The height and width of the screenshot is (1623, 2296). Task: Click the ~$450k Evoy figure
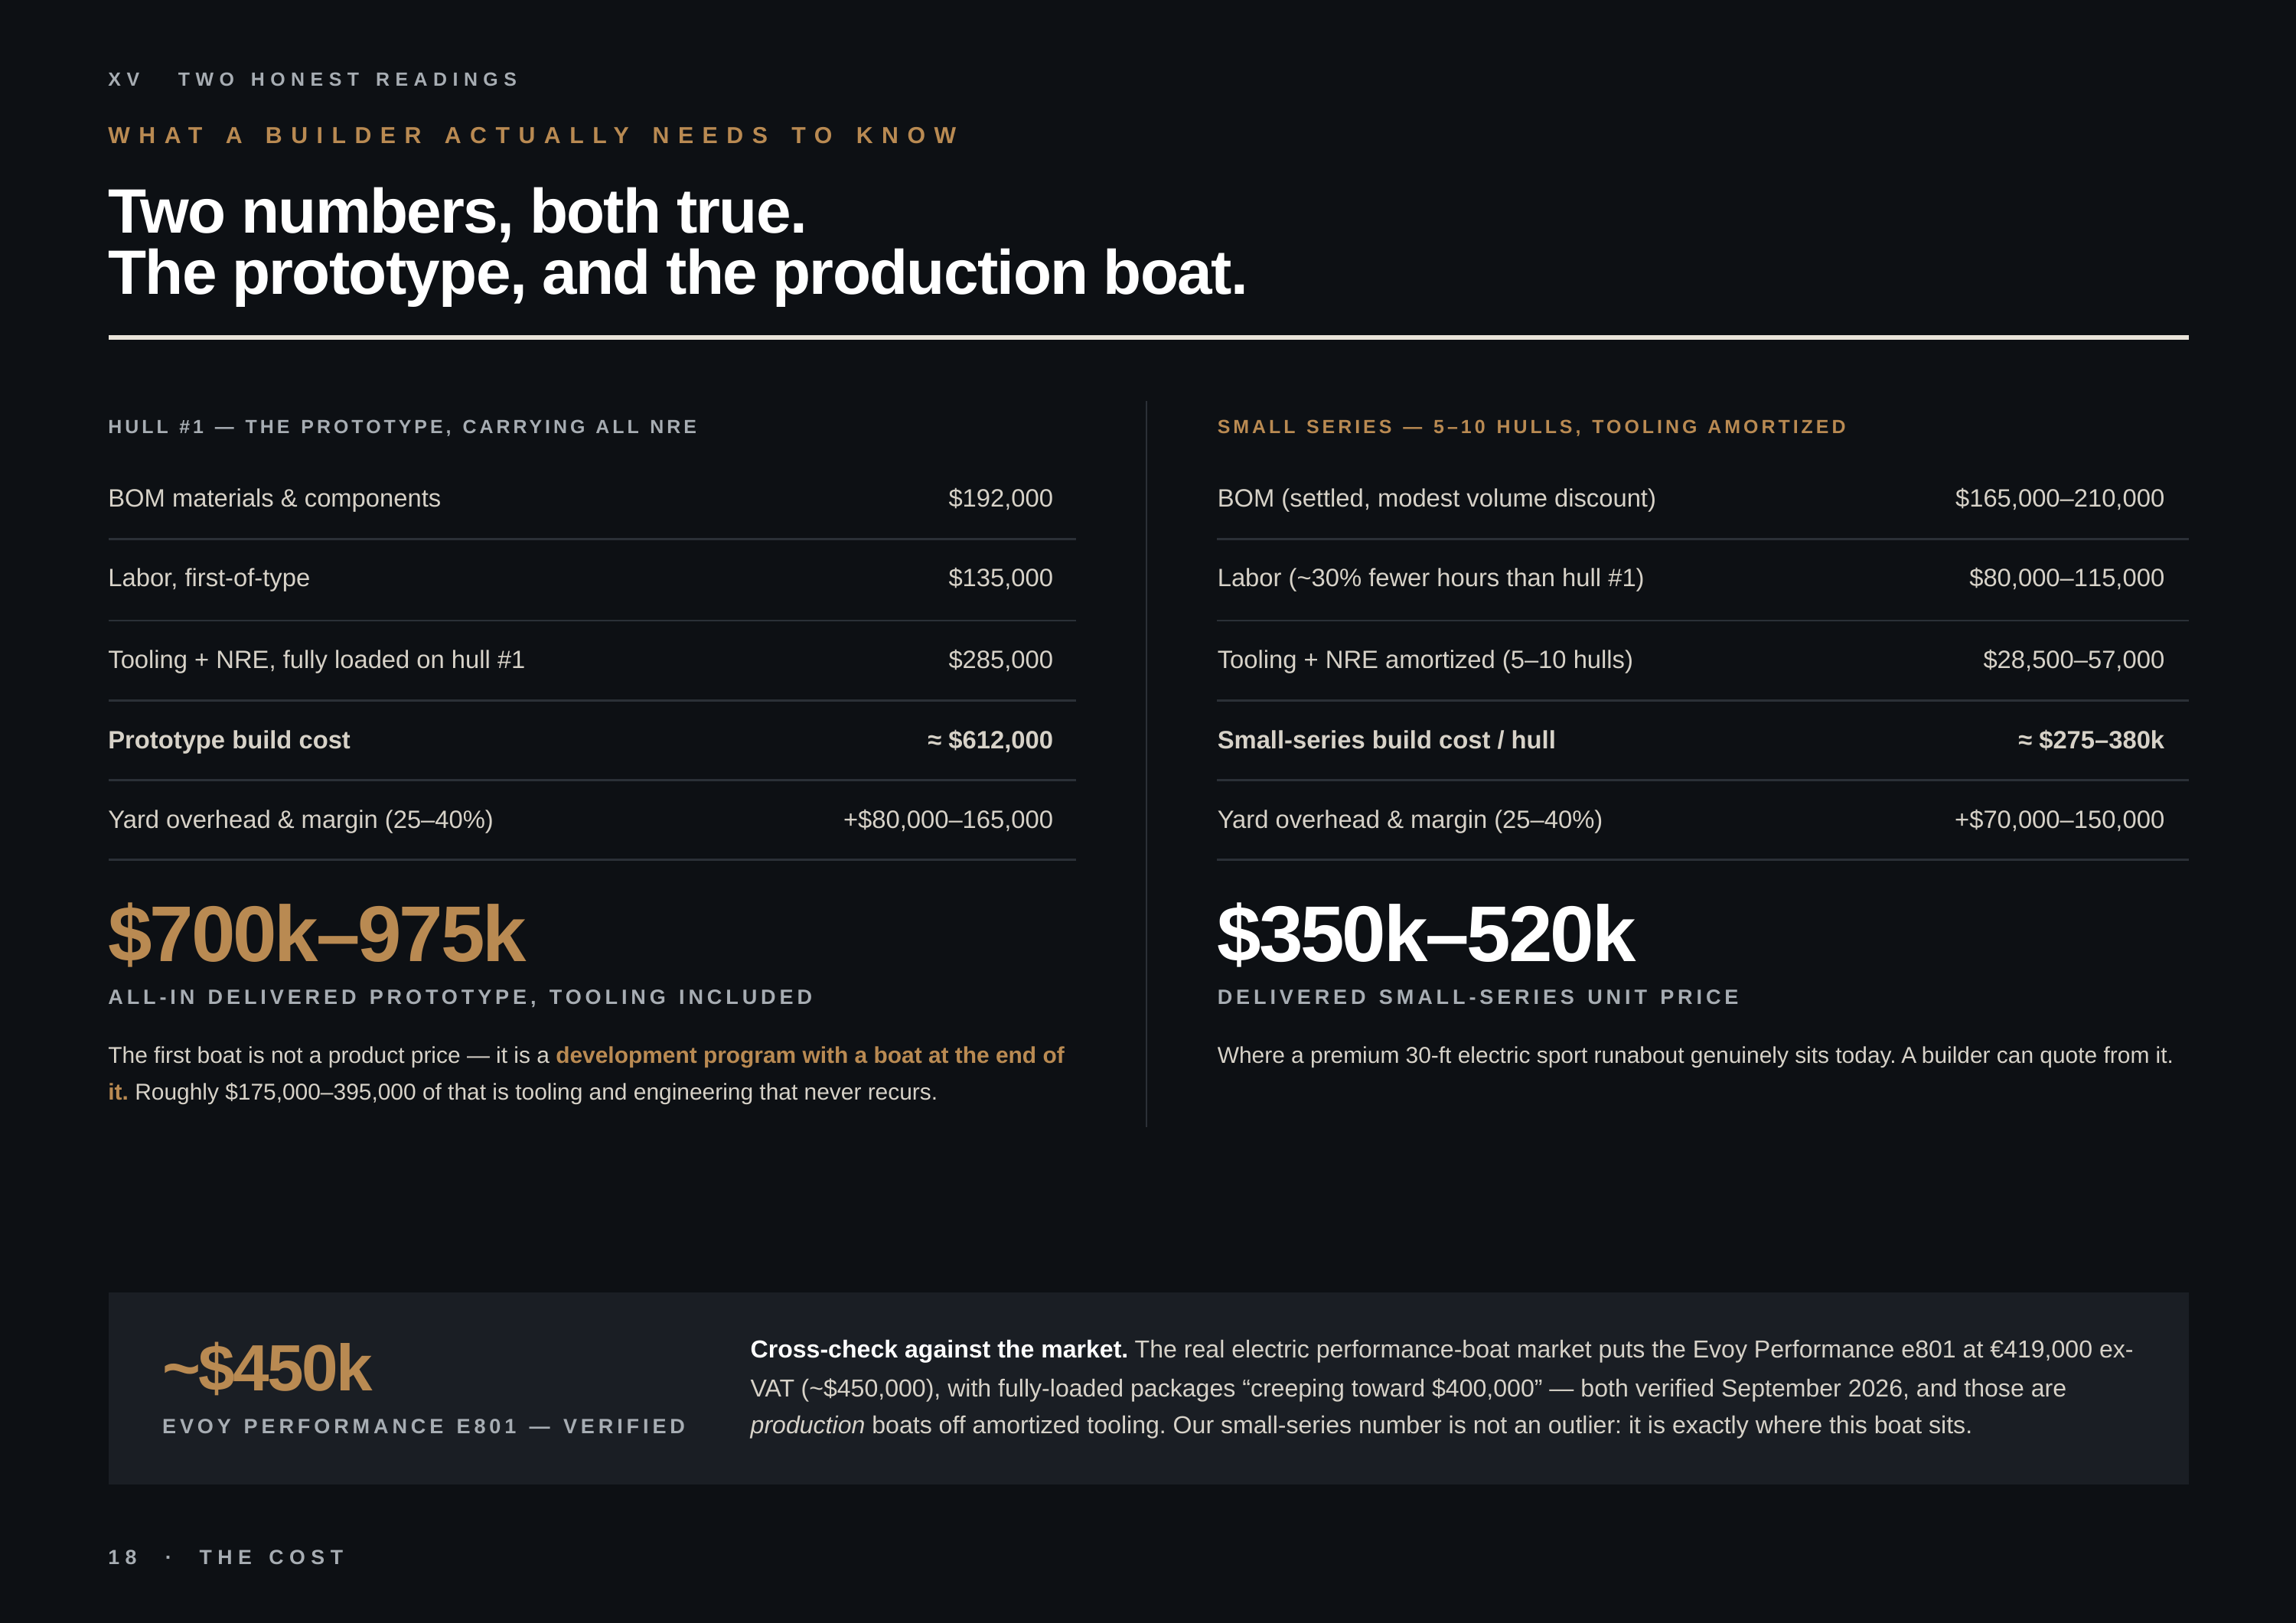[267, 1368]
